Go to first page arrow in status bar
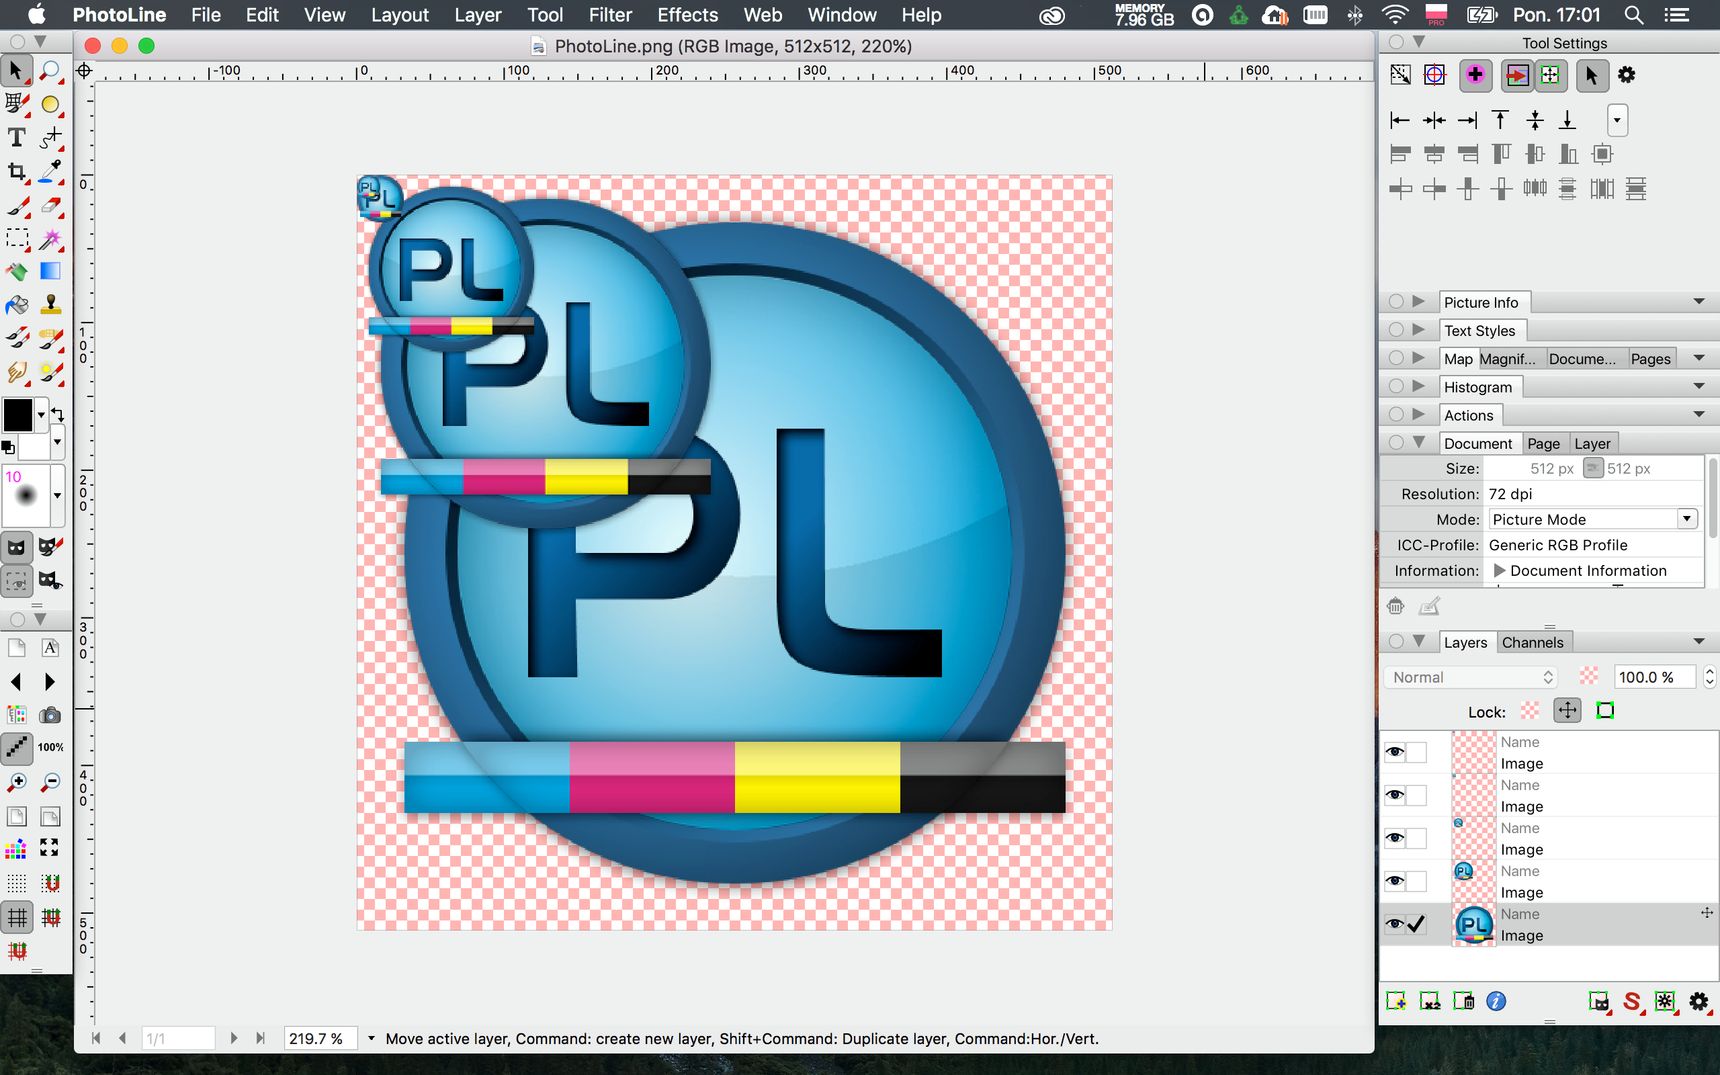The image size is (1720, 1075). (96, 1038)
